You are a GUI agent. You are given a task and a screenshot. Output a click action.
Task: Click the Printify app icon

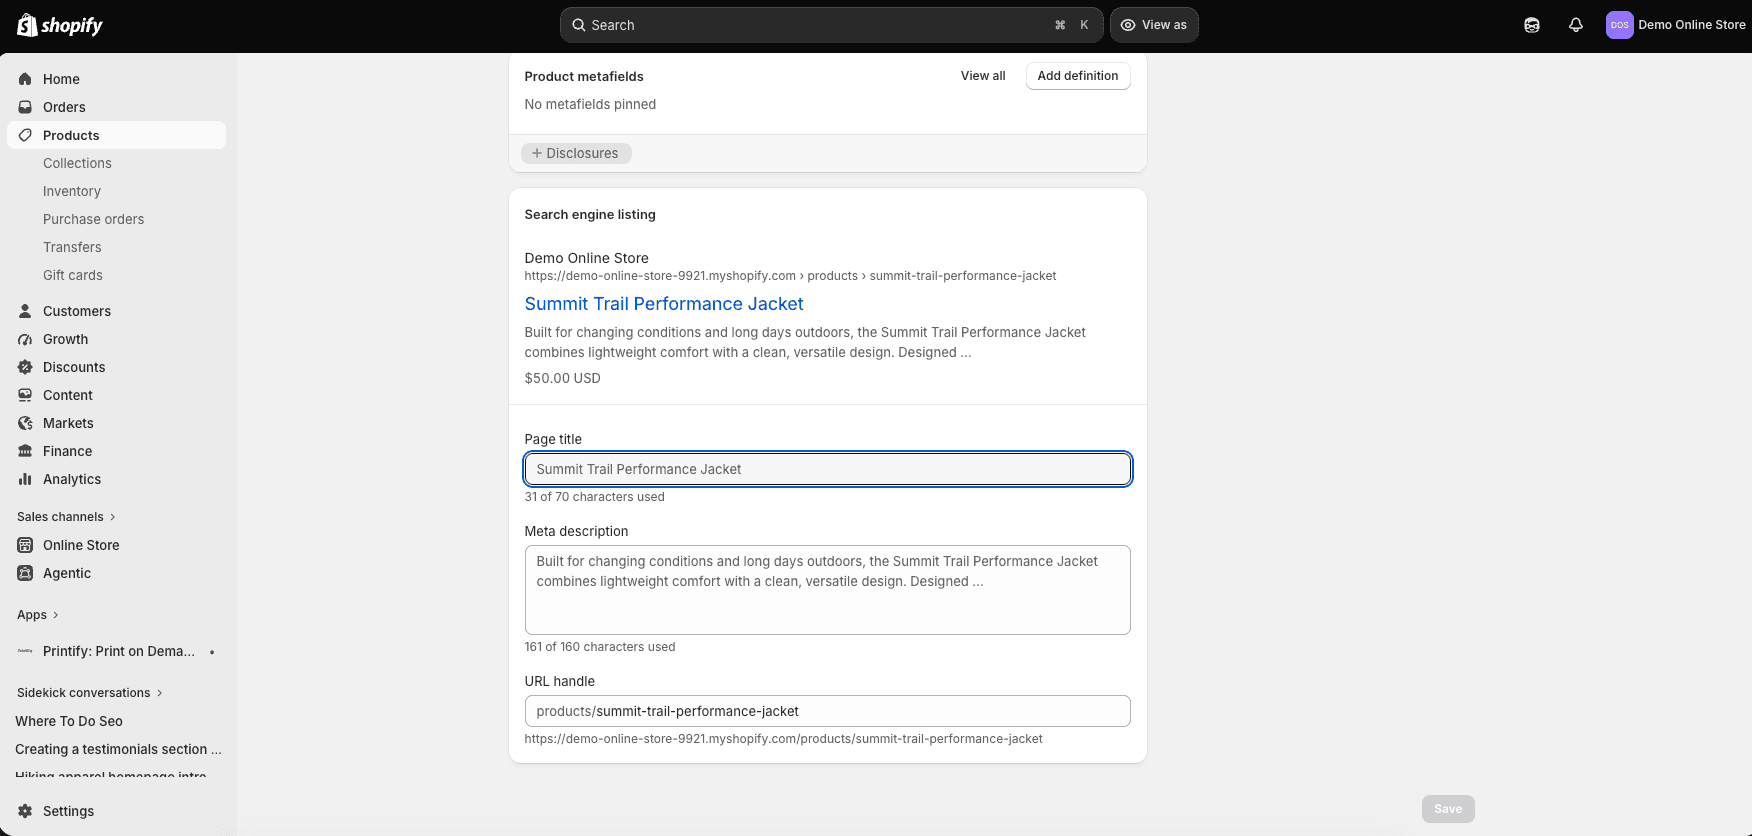[25, 651]
